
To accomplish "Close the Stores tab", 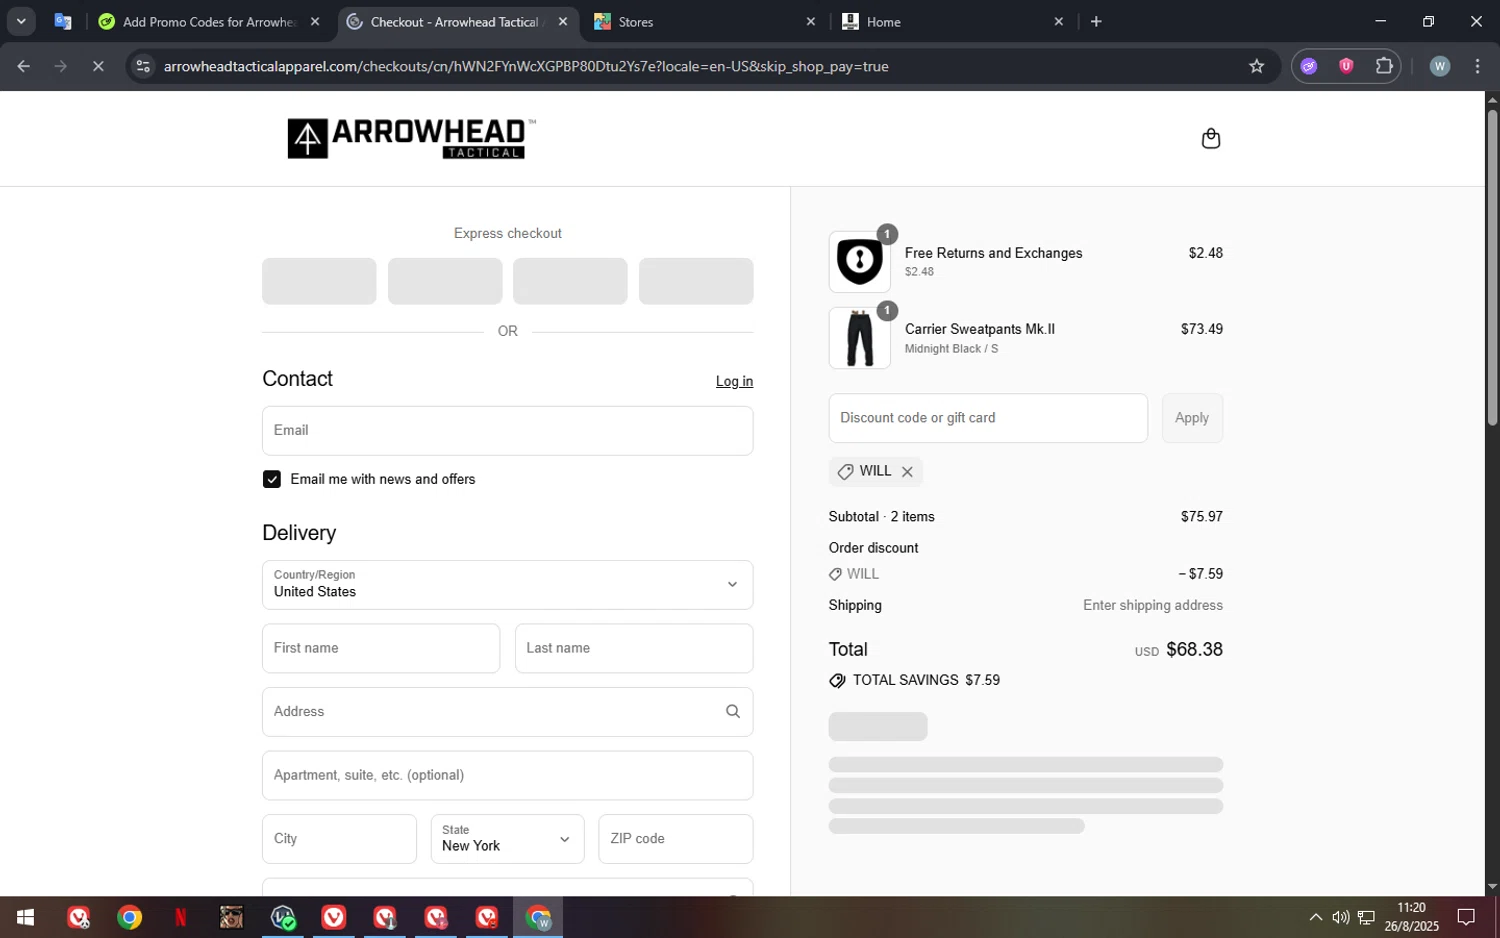I will [811, 22].
